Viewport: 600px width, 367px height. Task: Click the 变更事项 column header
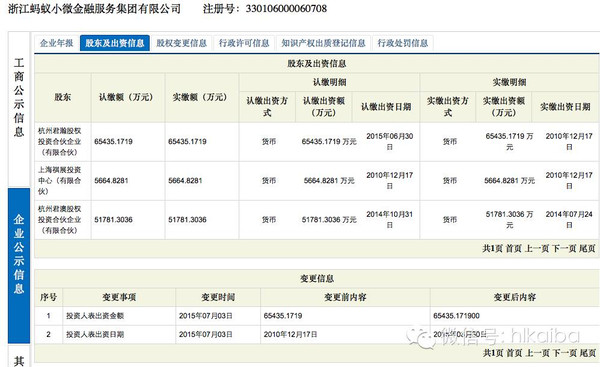119,297
